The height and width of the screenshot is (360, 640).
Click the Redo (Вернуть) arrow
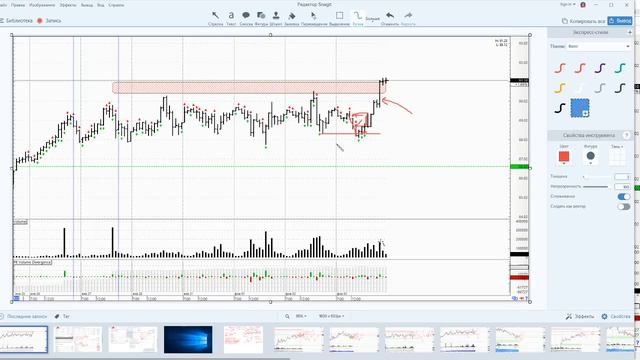[408, 18]
